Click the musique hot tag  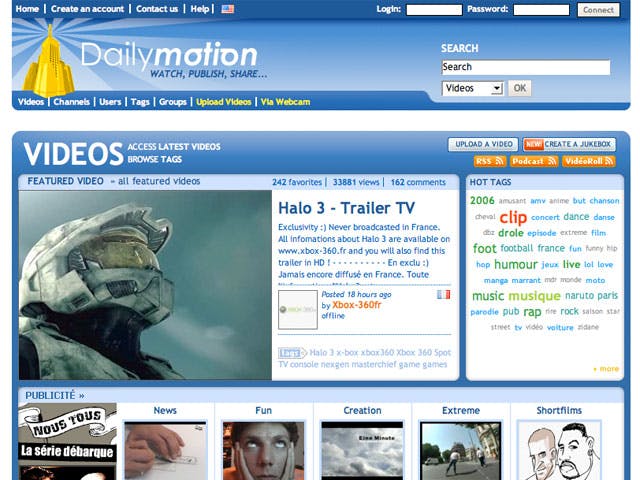(534, 296)
